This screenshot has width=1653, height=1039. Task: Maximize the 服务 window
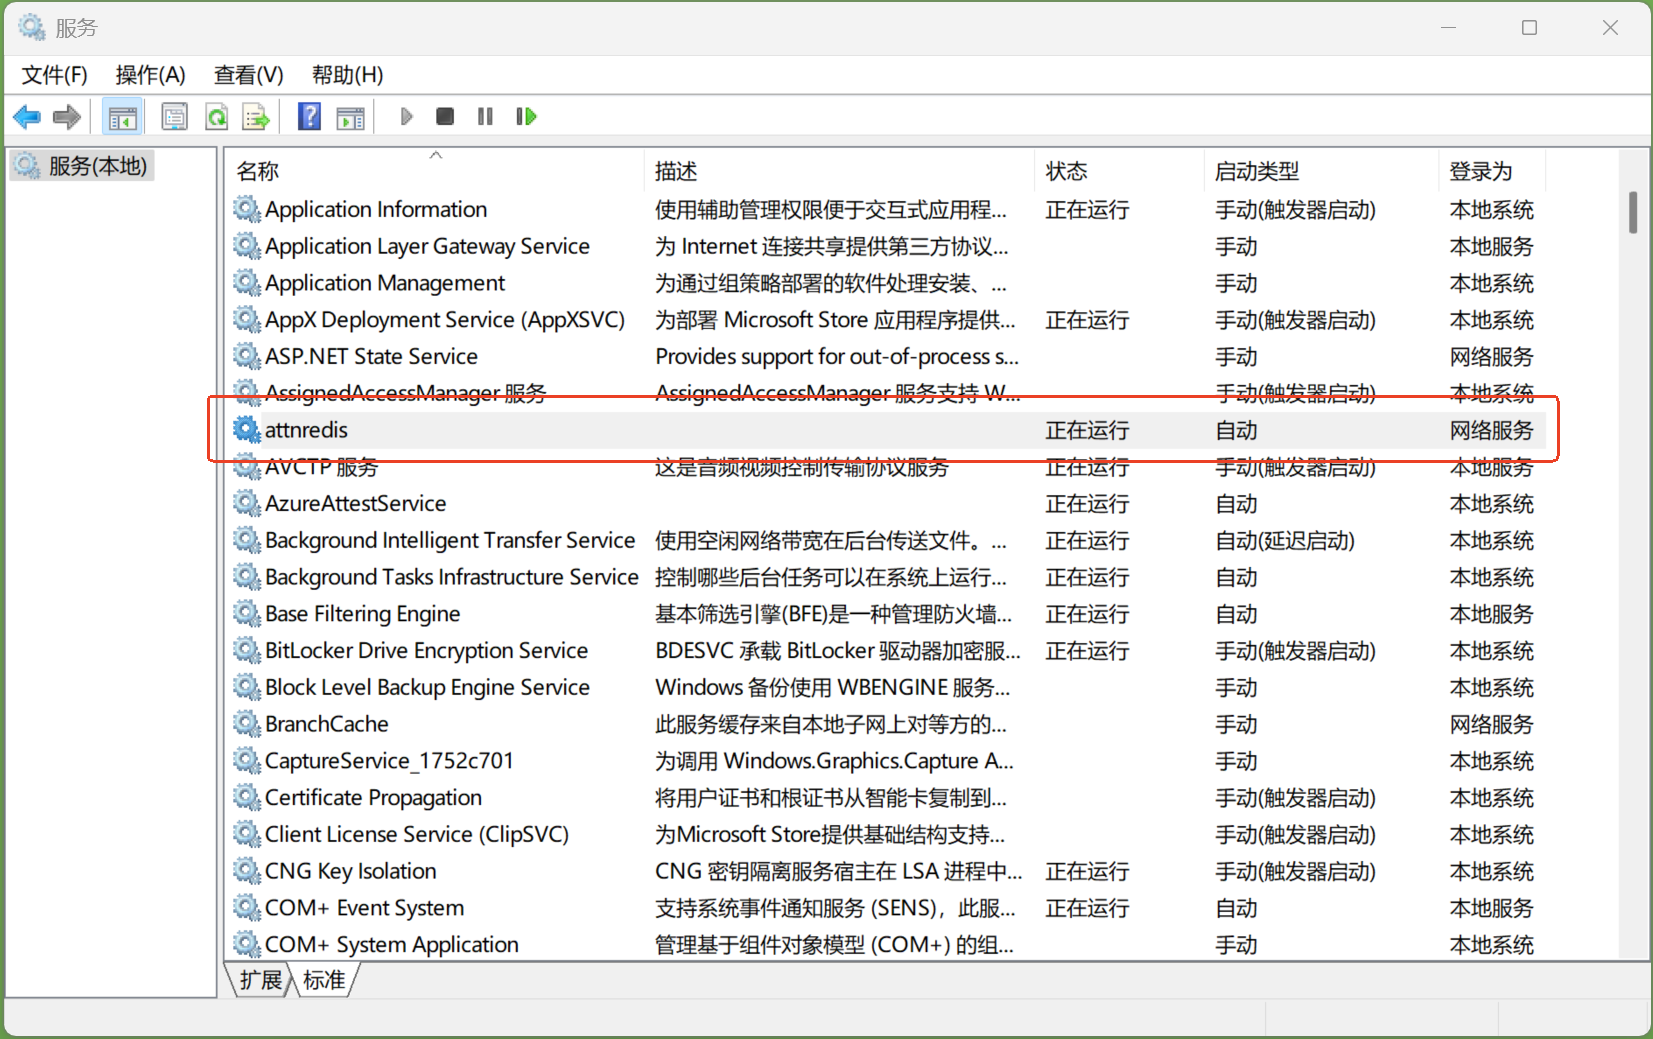tap(1529, 28)
